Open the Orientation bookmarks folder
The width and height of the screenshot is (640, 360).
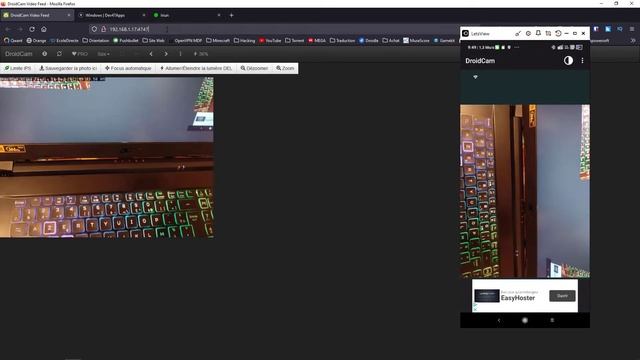pos(96,40)
